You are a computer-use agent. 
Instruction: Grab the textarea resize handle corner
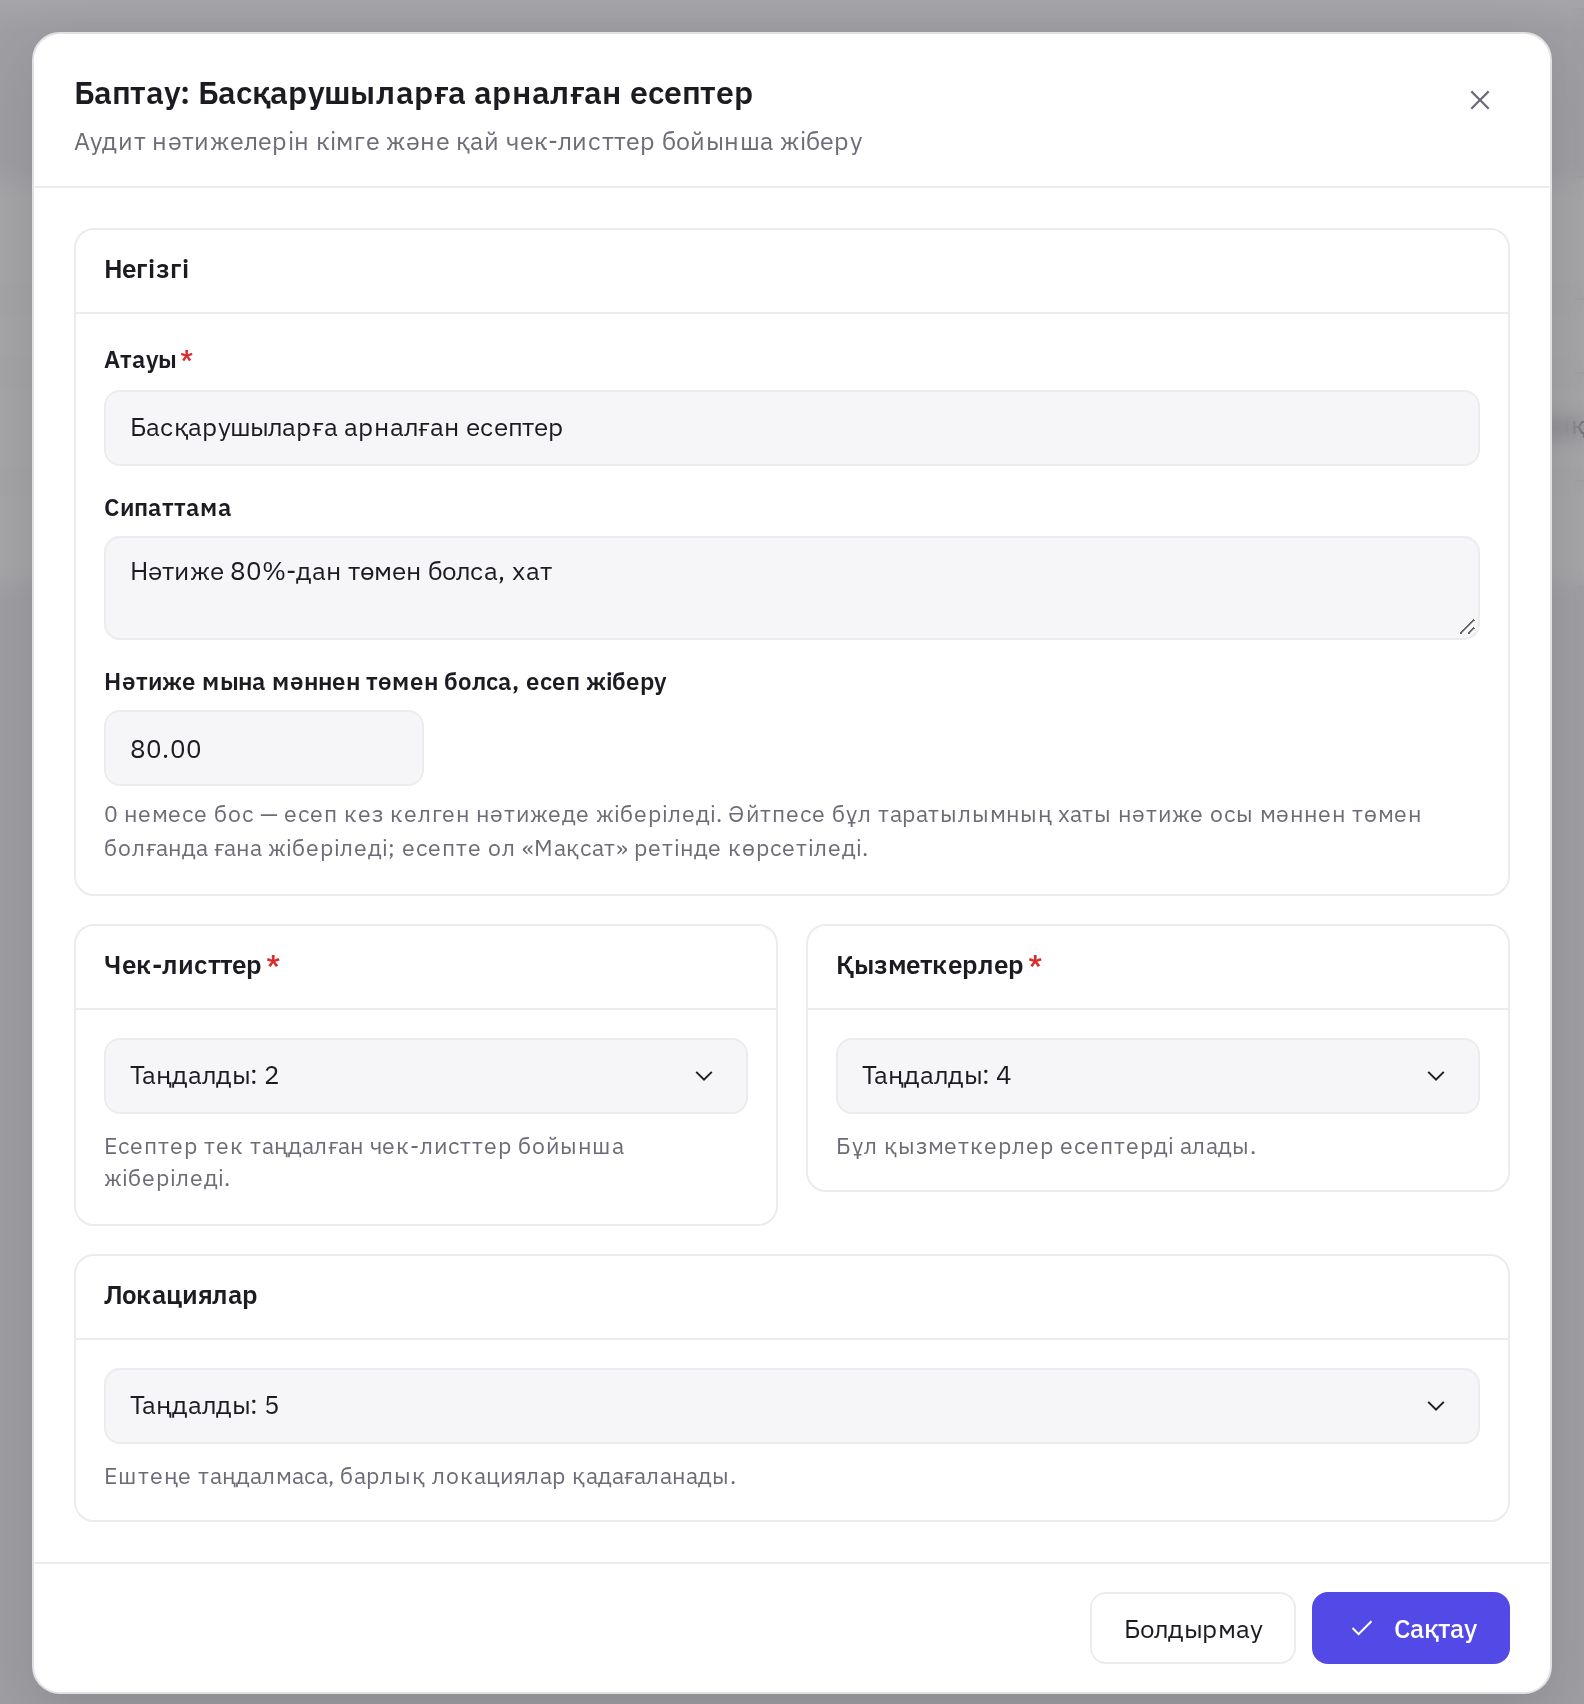pyautogui.click(x=1467, y=627)
